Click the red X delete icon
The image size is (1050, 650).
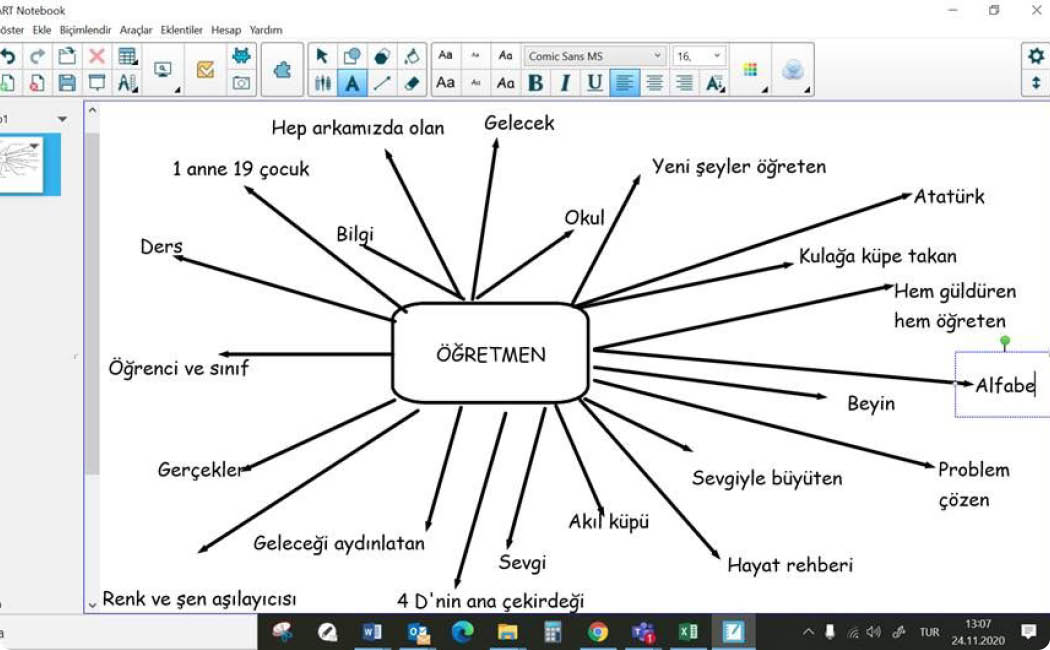97,56
